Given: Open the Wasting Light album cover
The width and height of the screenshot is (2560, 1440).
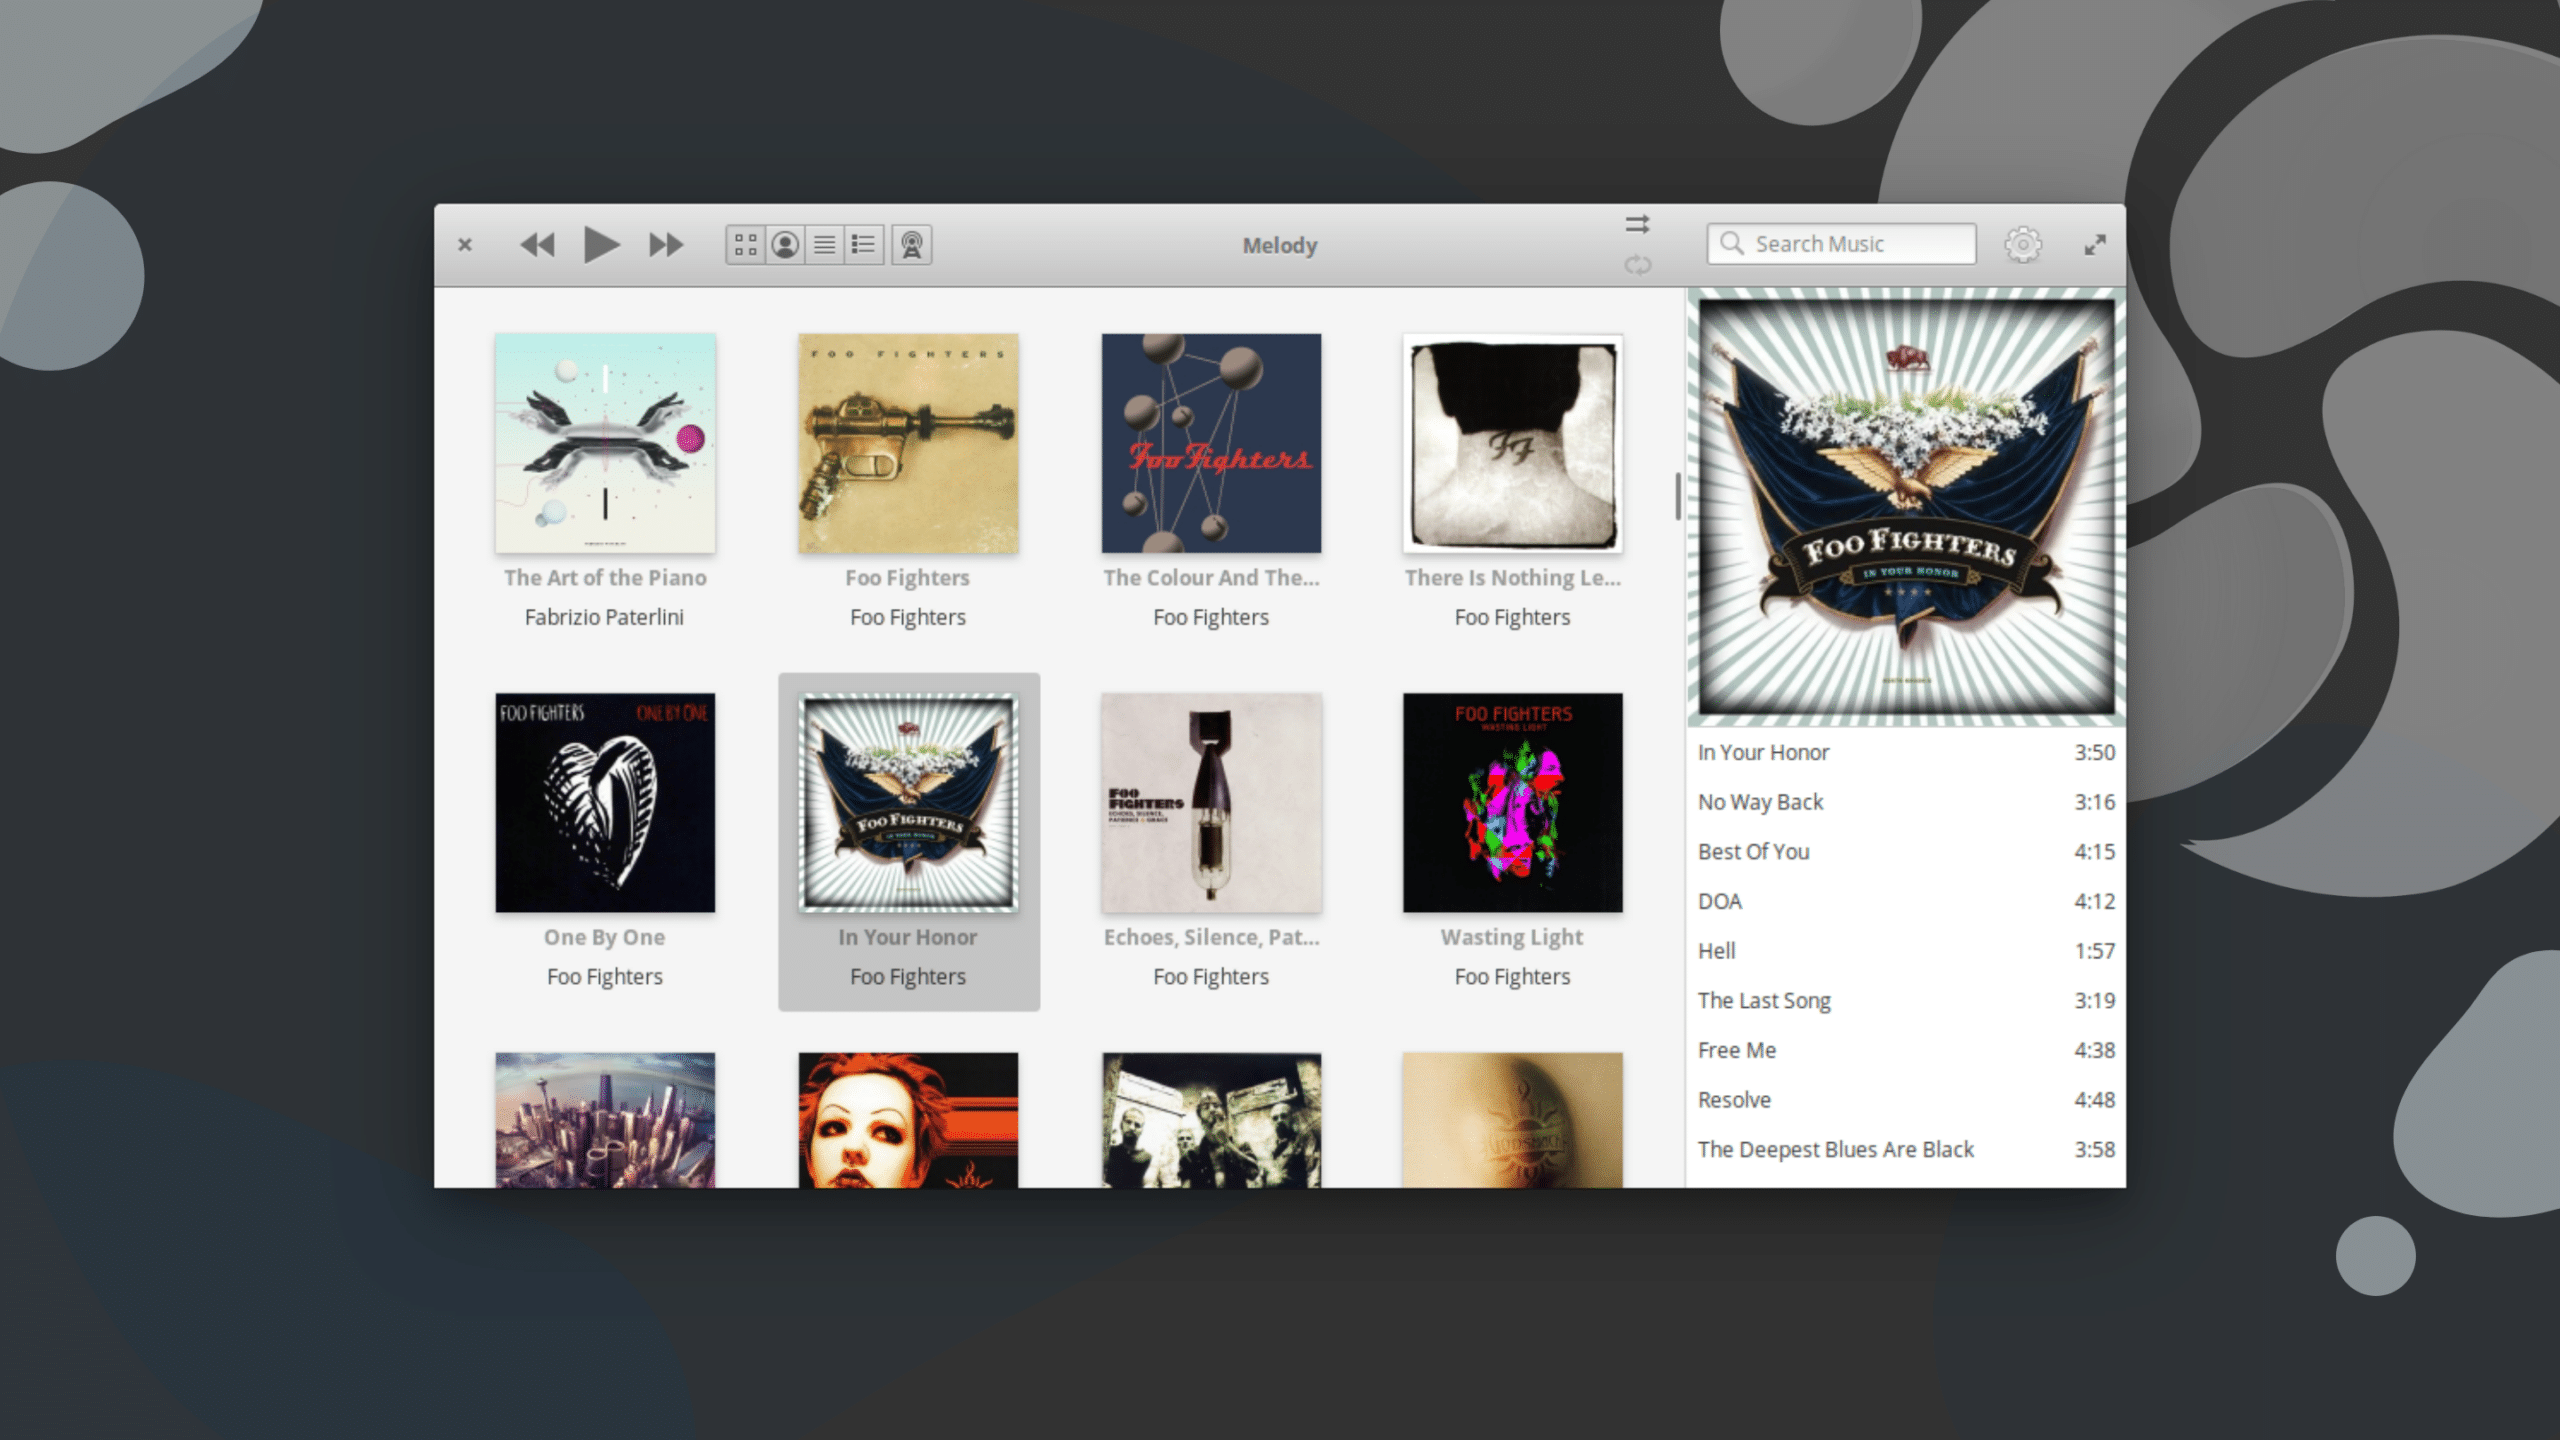Looking at the screenshot, I should coord(1513,803).
